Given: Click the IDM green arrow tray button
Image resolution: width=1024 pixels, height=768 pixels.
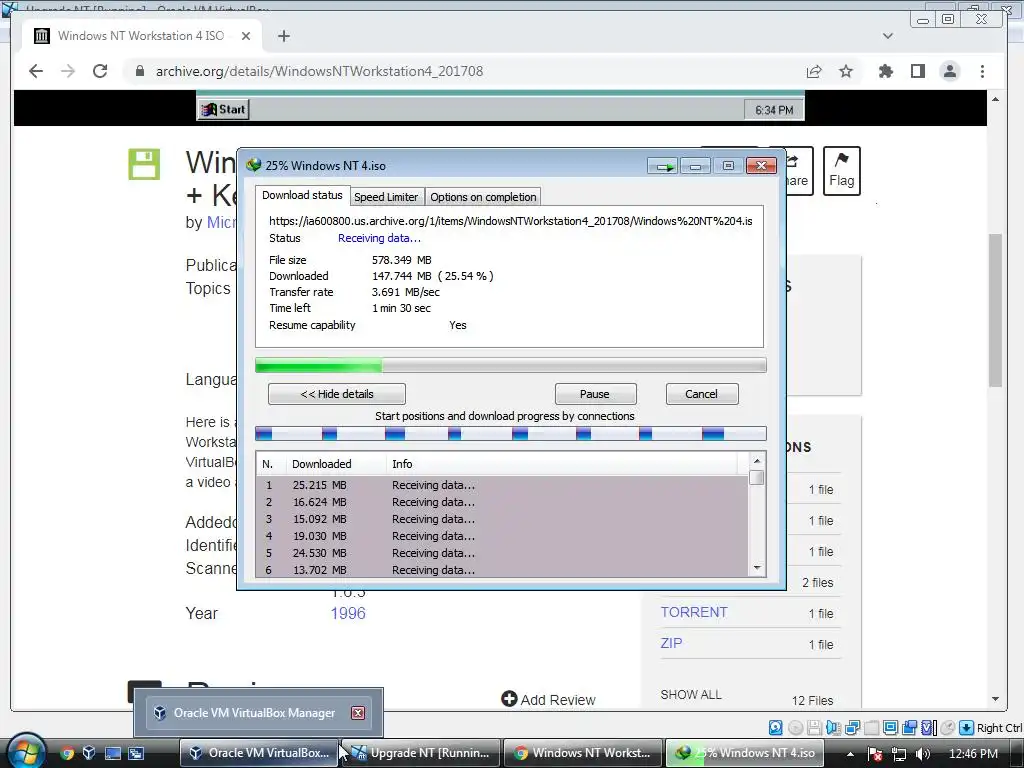Looking at the screenshot, I should click(x=664, y=166).
